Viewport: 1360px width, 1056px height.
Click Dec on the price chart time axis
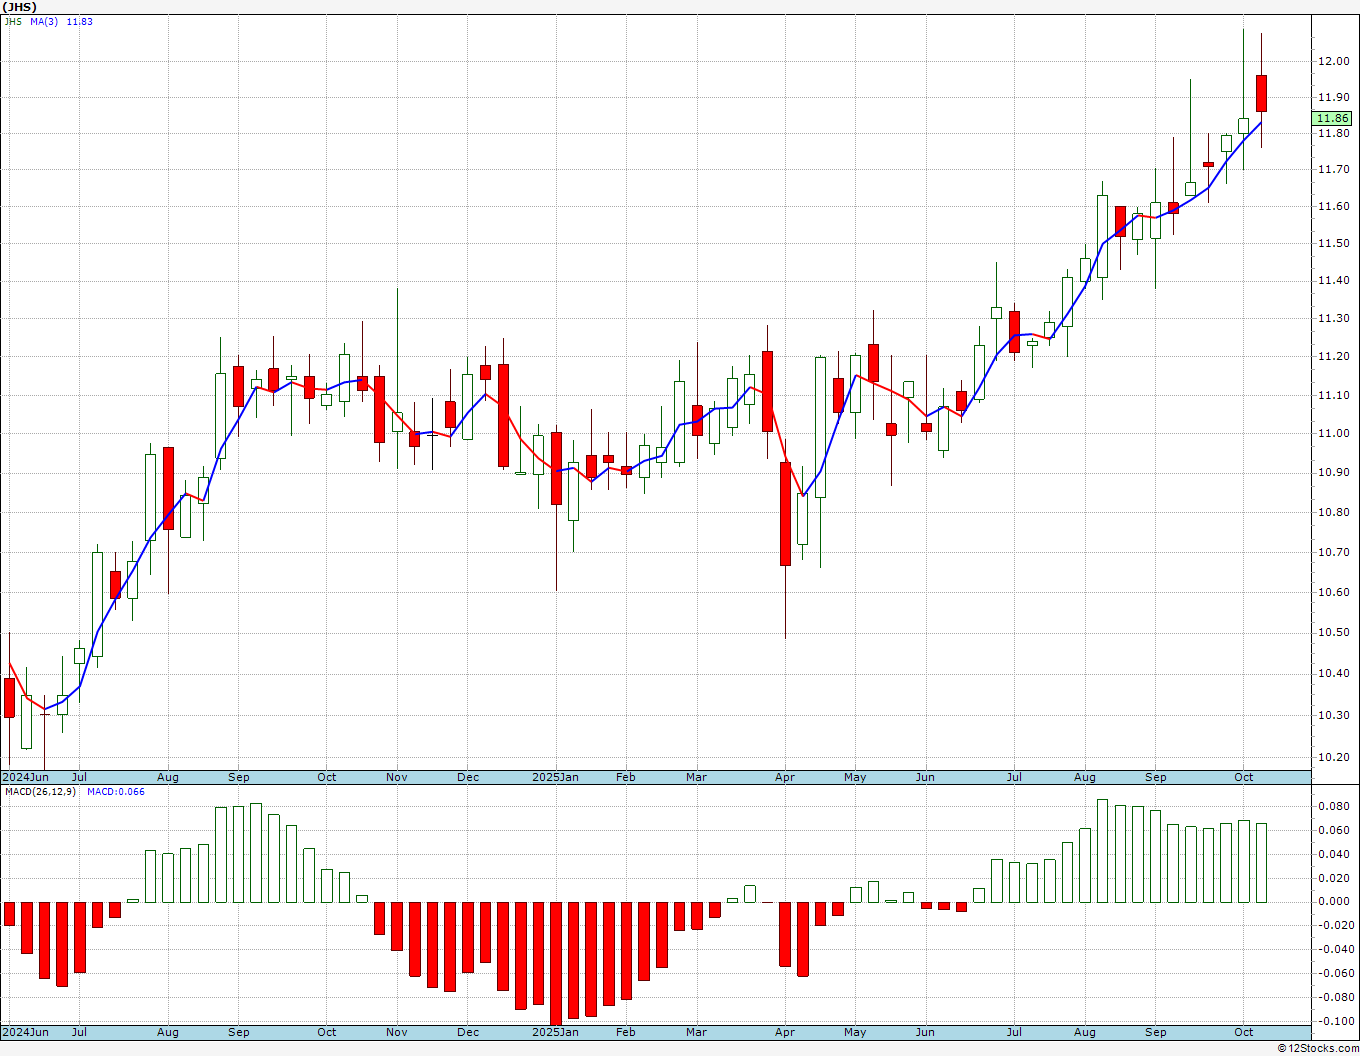pyautogui.click(x=468, y=777)
